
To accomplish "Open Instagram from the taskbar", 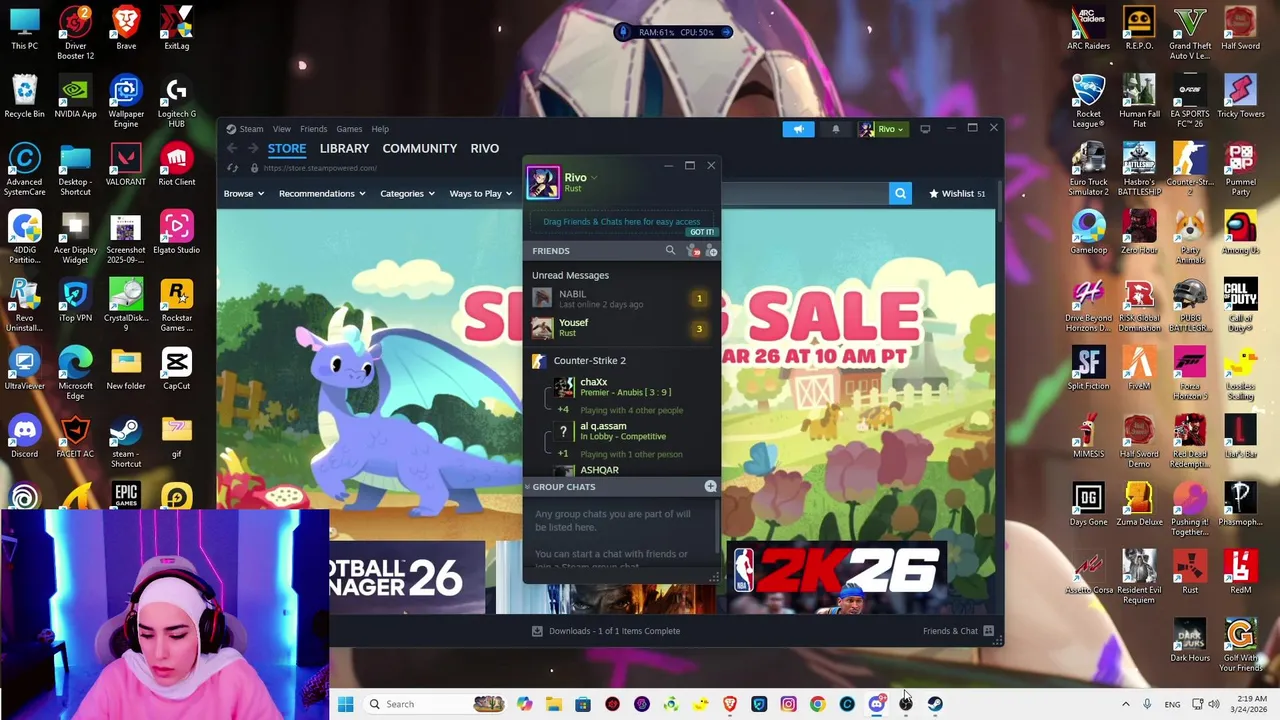I will tap(788, 704).
